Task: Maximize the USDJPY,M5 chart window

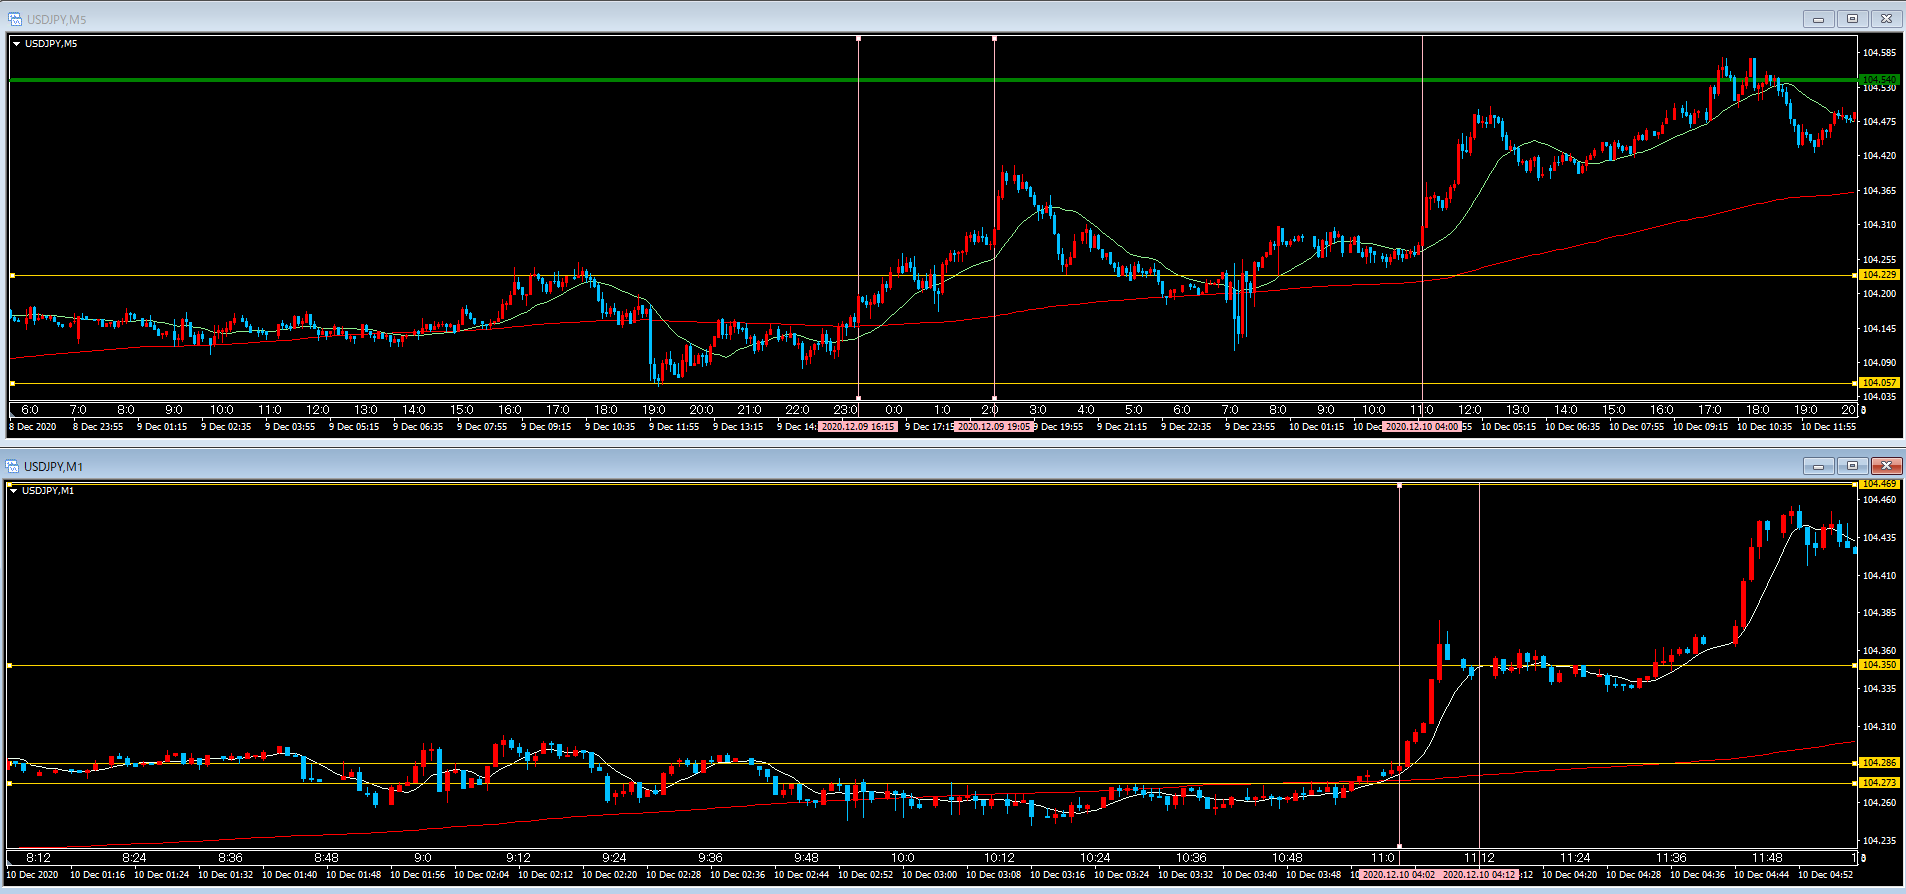Action: [x=1852, y=19]
